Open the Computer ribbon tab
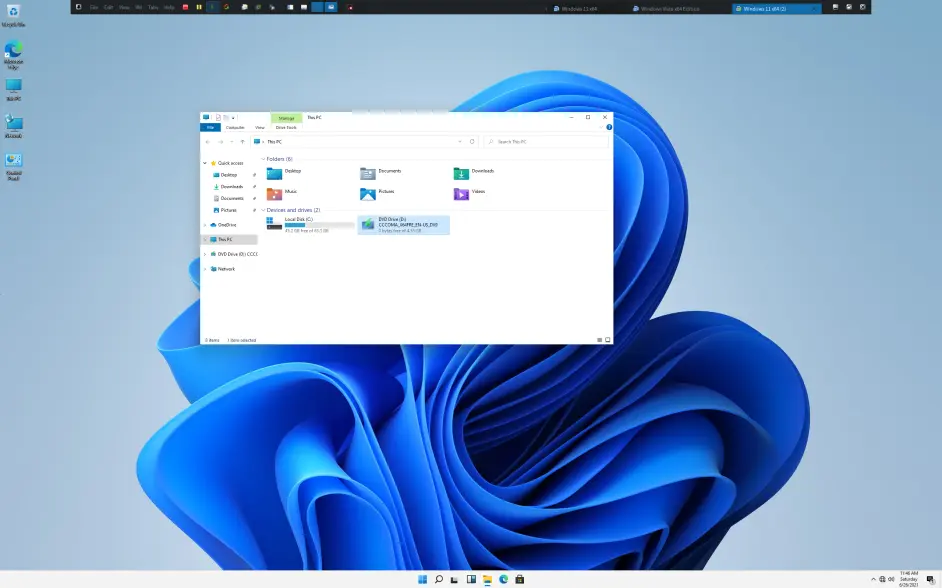 pos(235,127)
